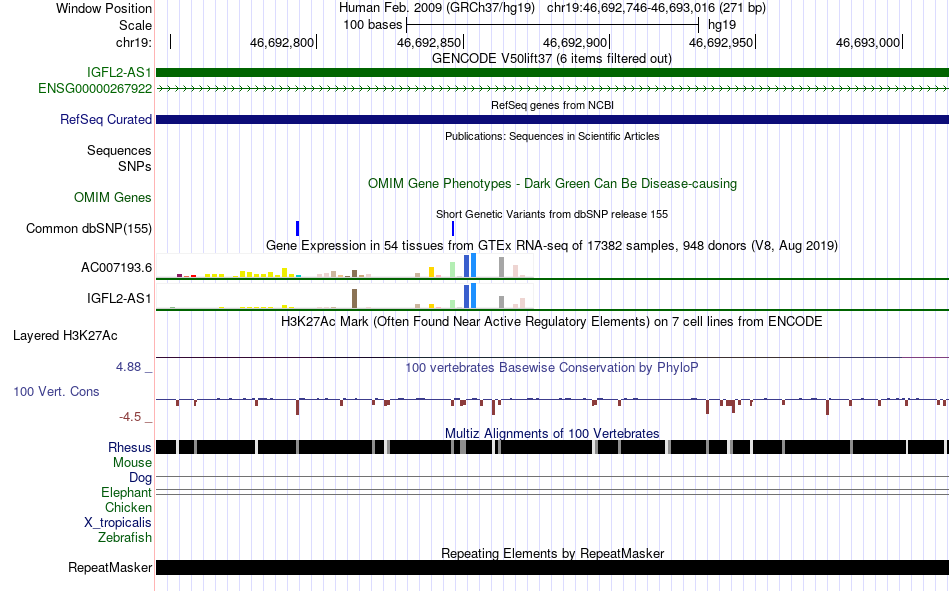Open the OMIM Gene Phenotypes track title
The width and height of the screenshot is (950, 591).
[x=552, y=184]
